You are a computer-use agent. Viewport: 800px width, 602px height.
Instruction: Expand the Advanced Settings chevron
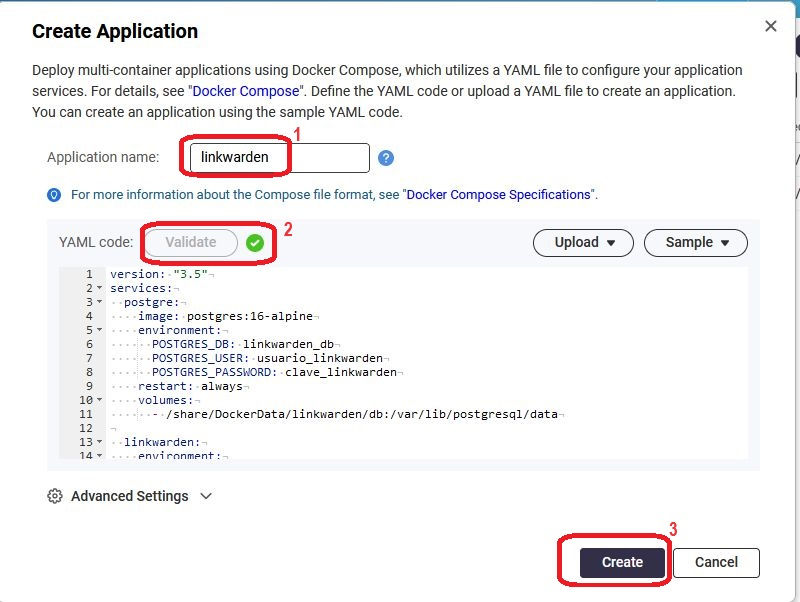206,496
